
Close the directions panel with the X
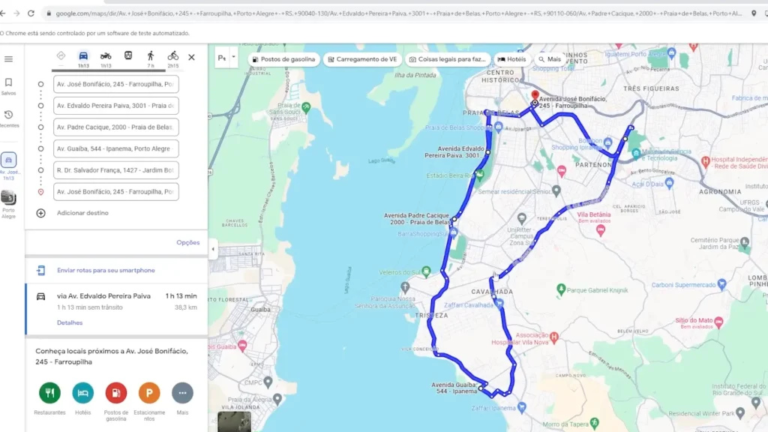192,58
